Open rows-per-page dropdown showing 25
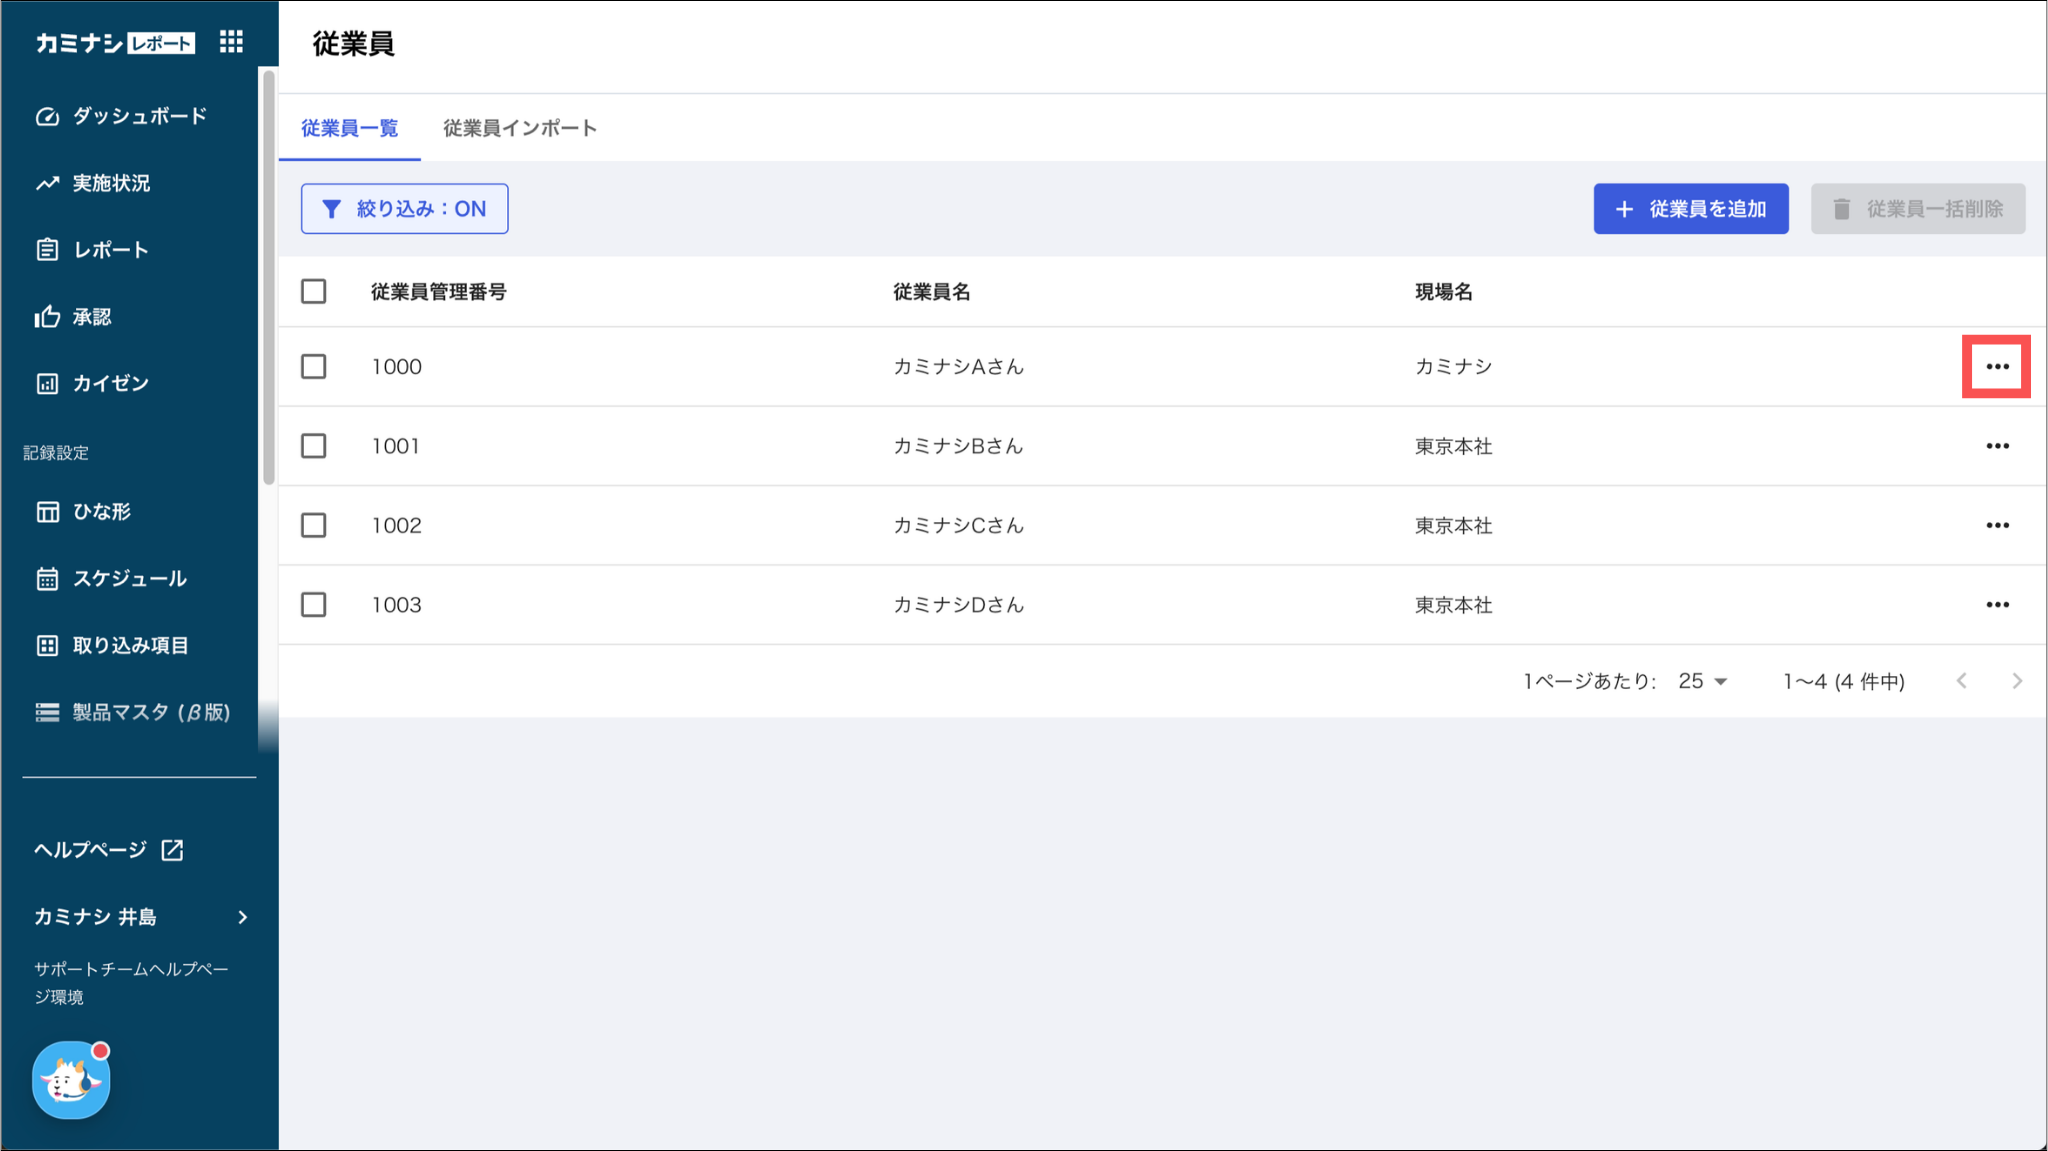2048x1151 pixels. click(1703, 681)
